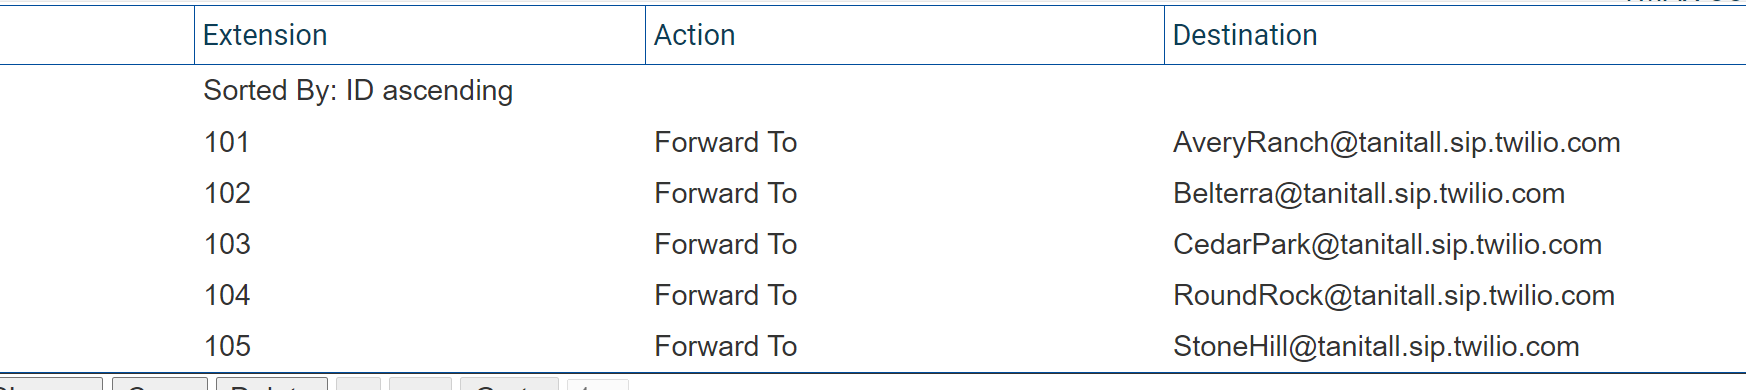
Task: Select the AveryRanch@tanitall.sip.twilio.com destination
Action: 1396,142
